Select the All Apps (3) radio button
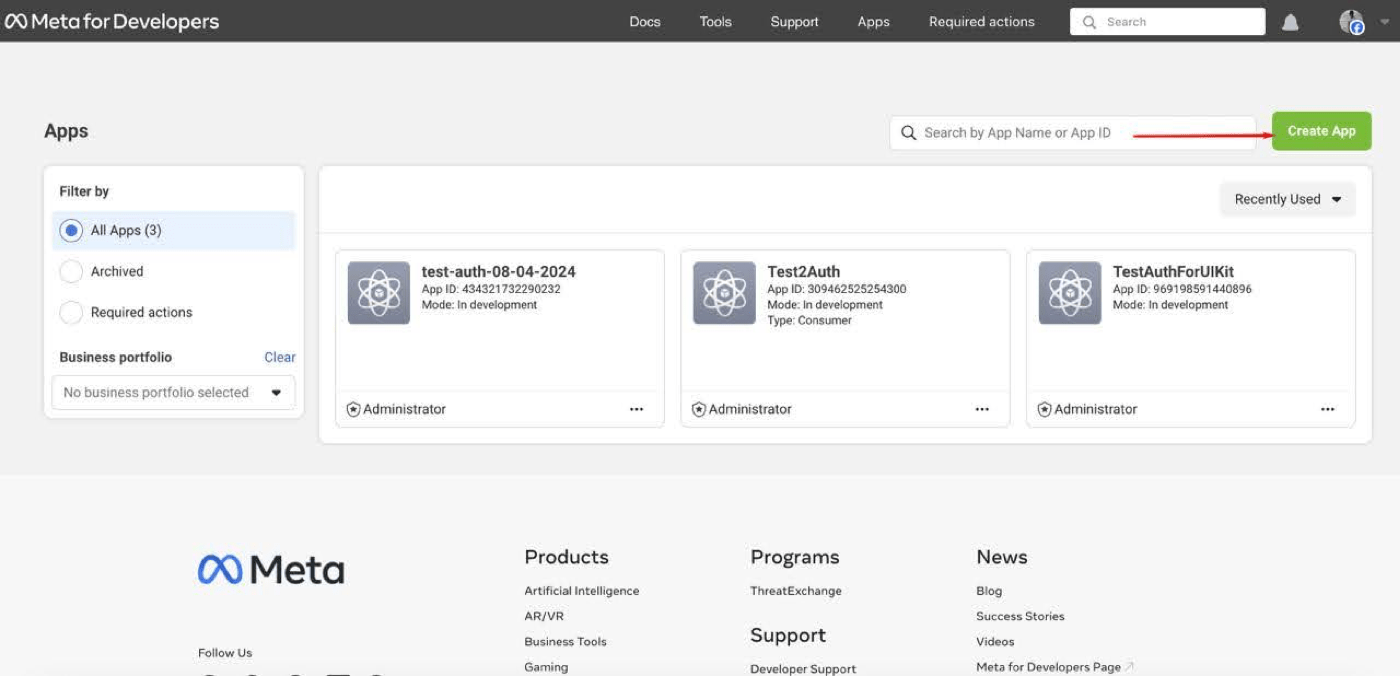This screenshot has width=1400, height=676. [71, 230]
